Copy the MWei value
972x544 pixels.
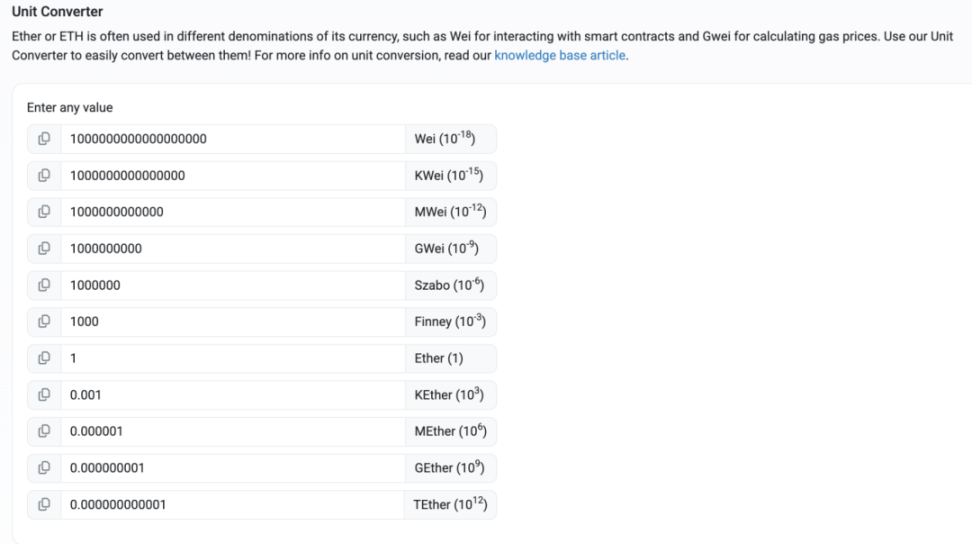click(44, 212)
